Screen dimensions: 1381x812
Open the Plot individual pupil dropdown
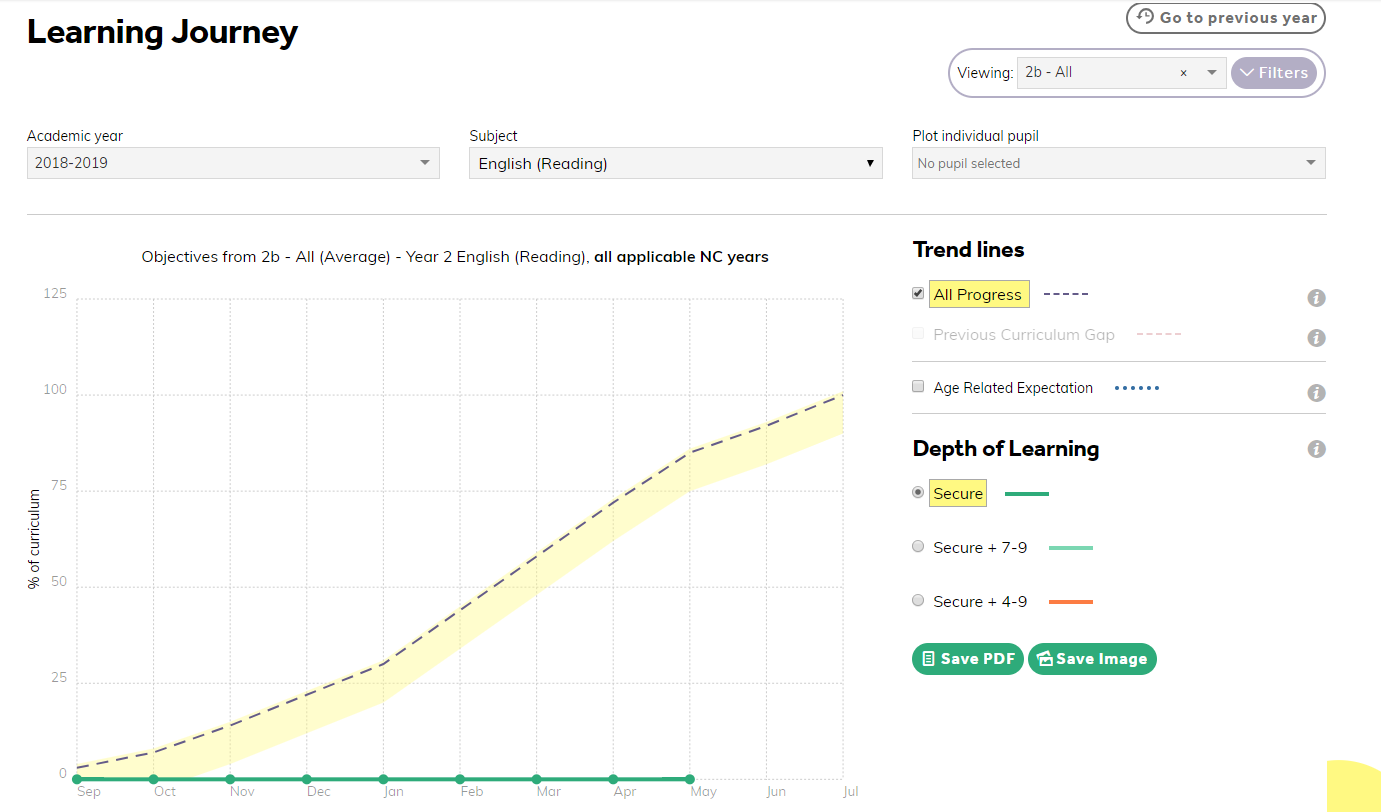pyautogui.click(x=1119, y=163)
